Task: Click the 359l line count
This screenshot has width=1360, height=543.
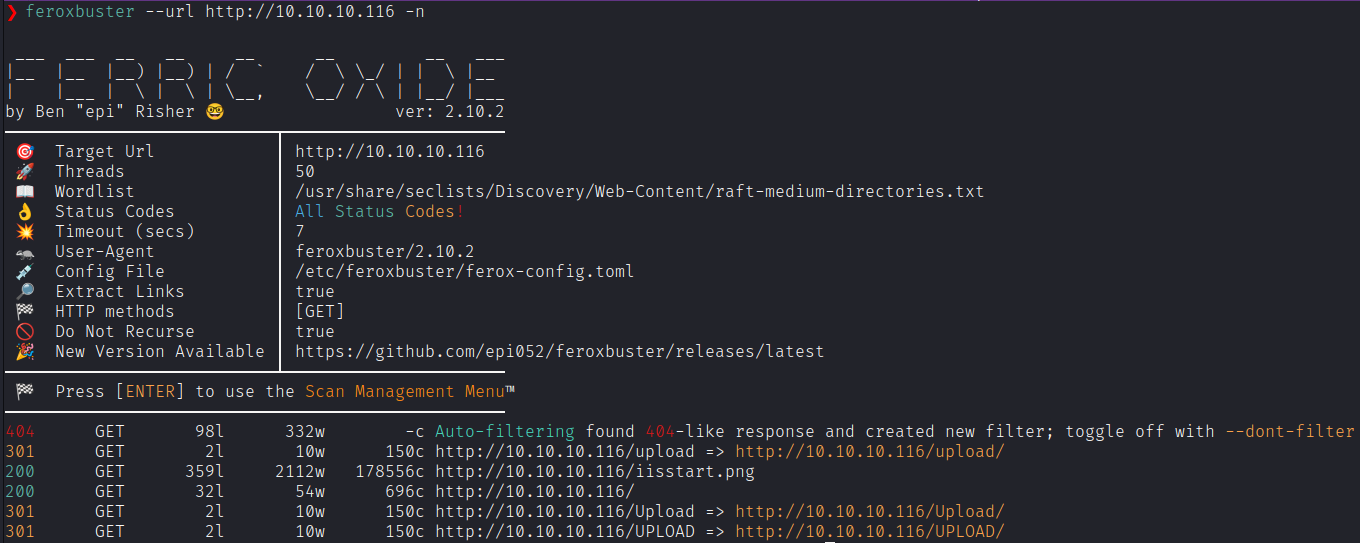Action: (x=205, y=472)
